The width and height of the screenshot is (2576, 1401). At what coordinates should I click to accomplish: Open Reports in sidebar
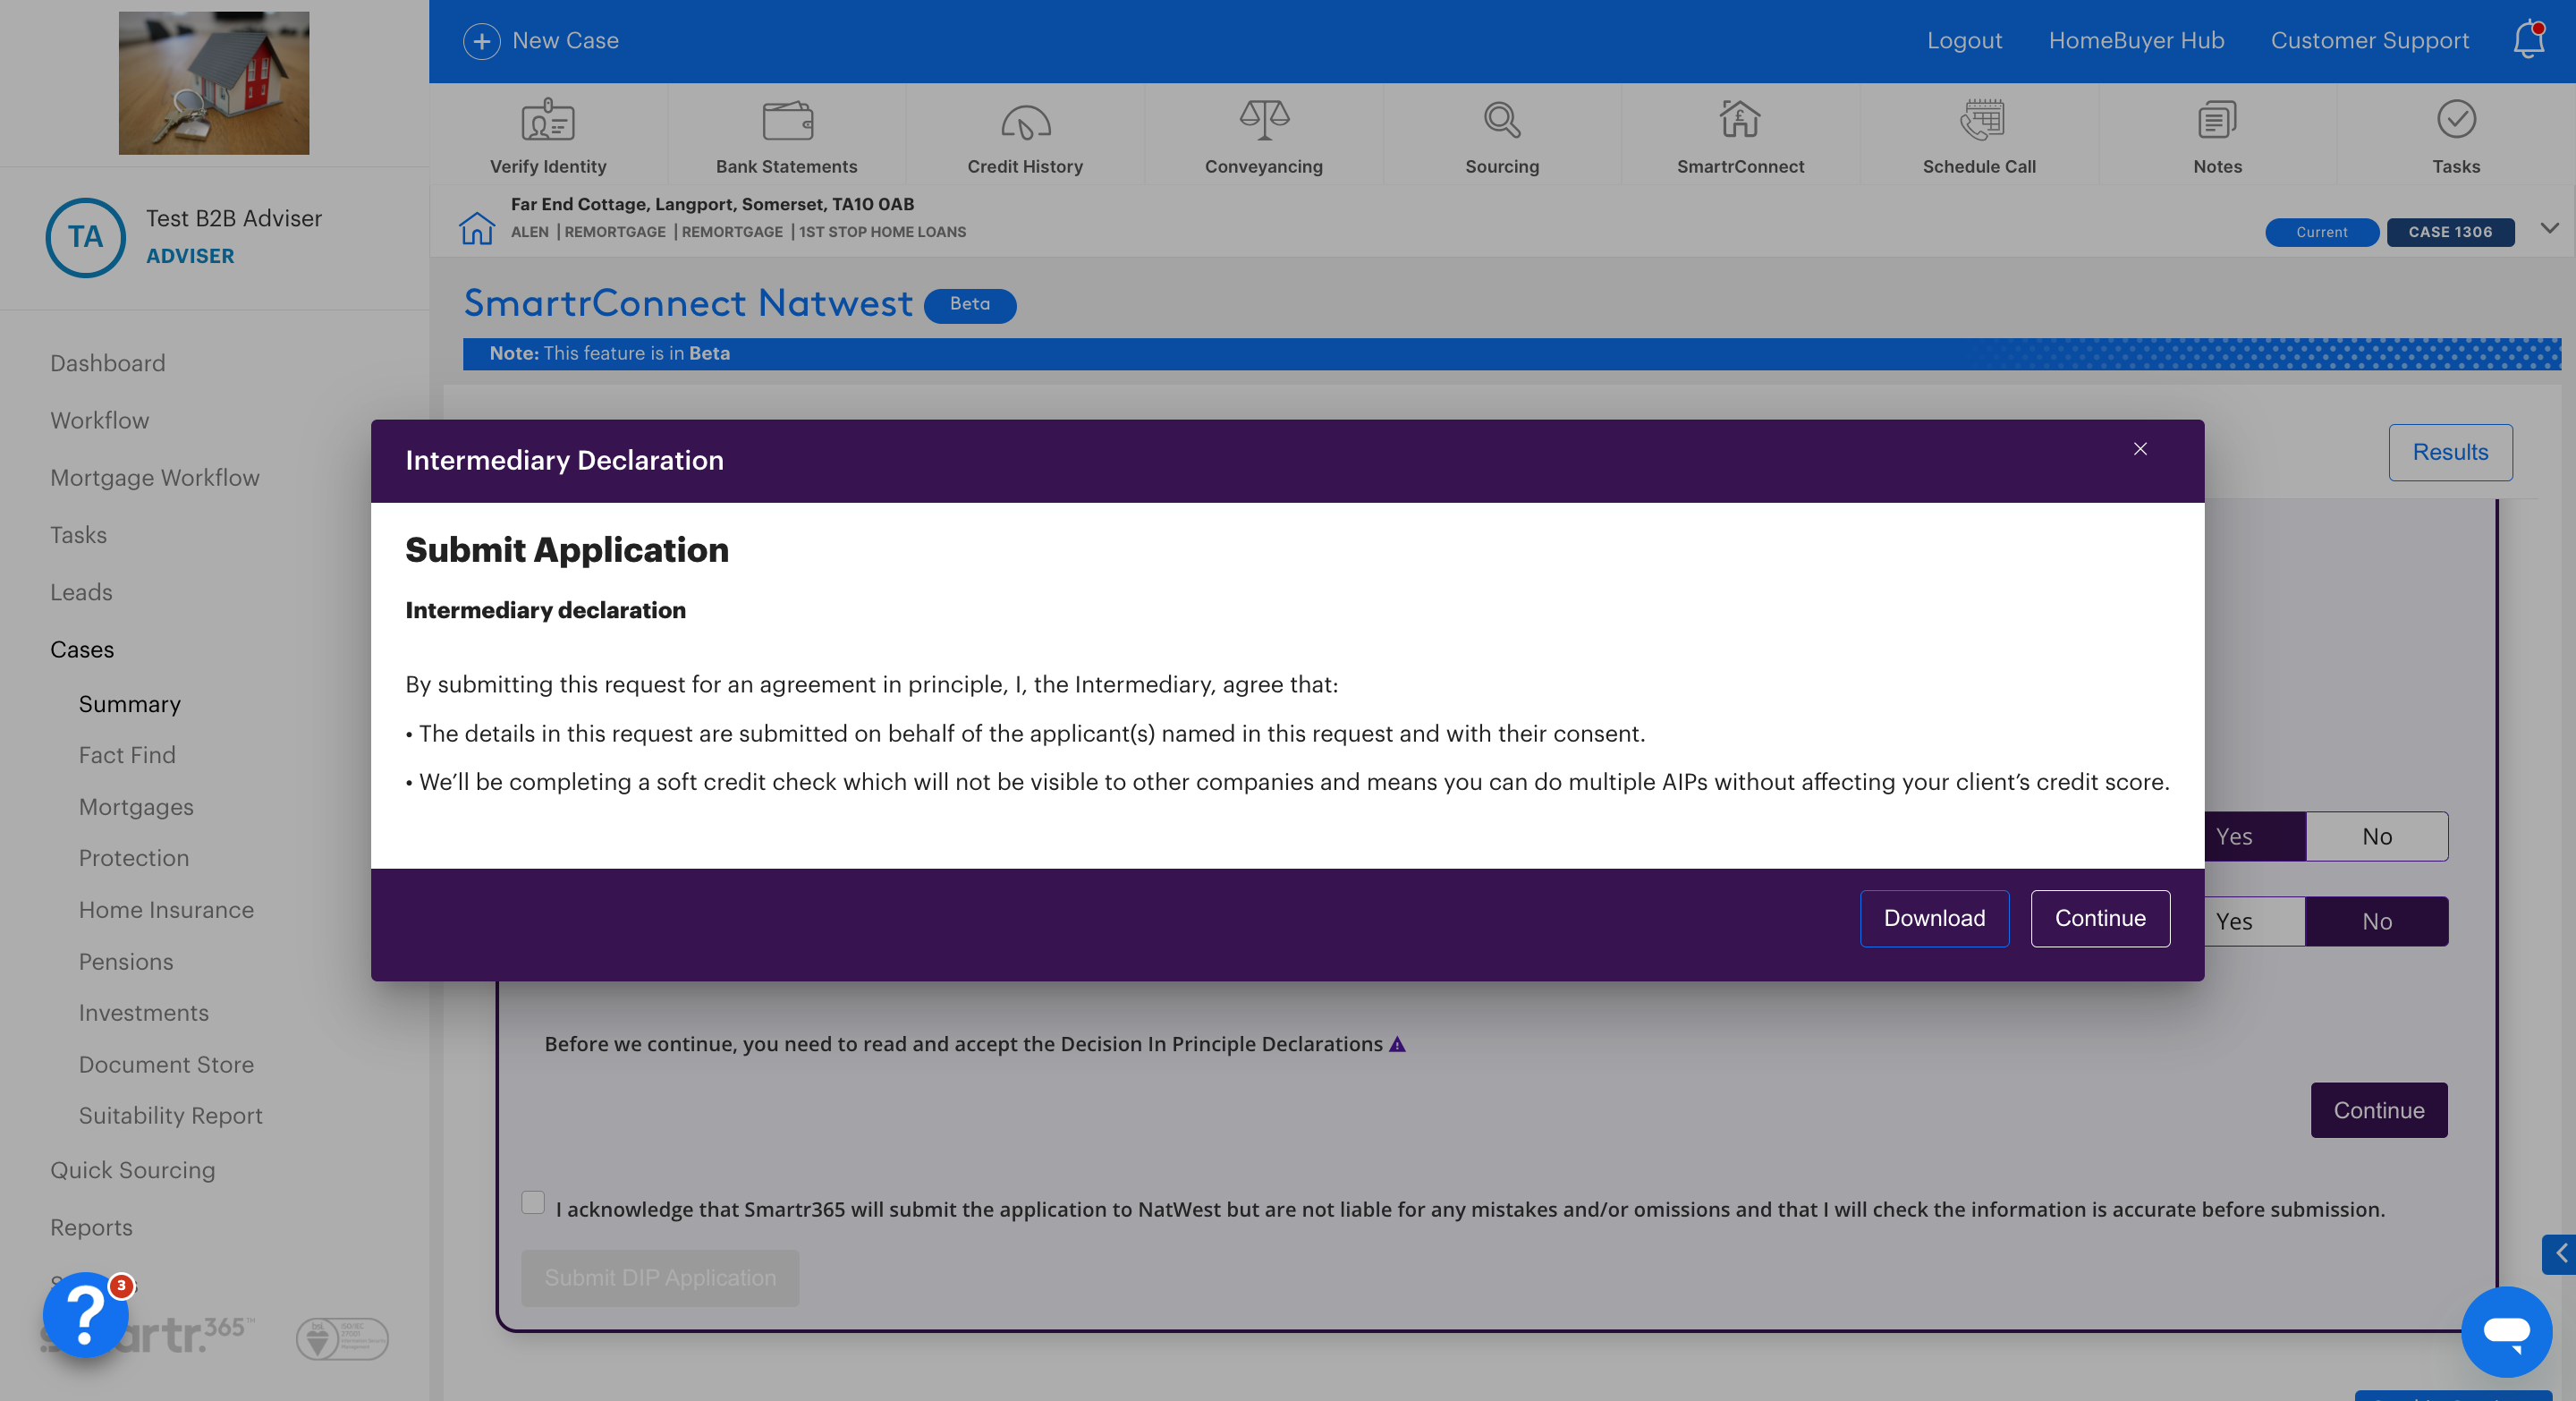pos(91,1227)
